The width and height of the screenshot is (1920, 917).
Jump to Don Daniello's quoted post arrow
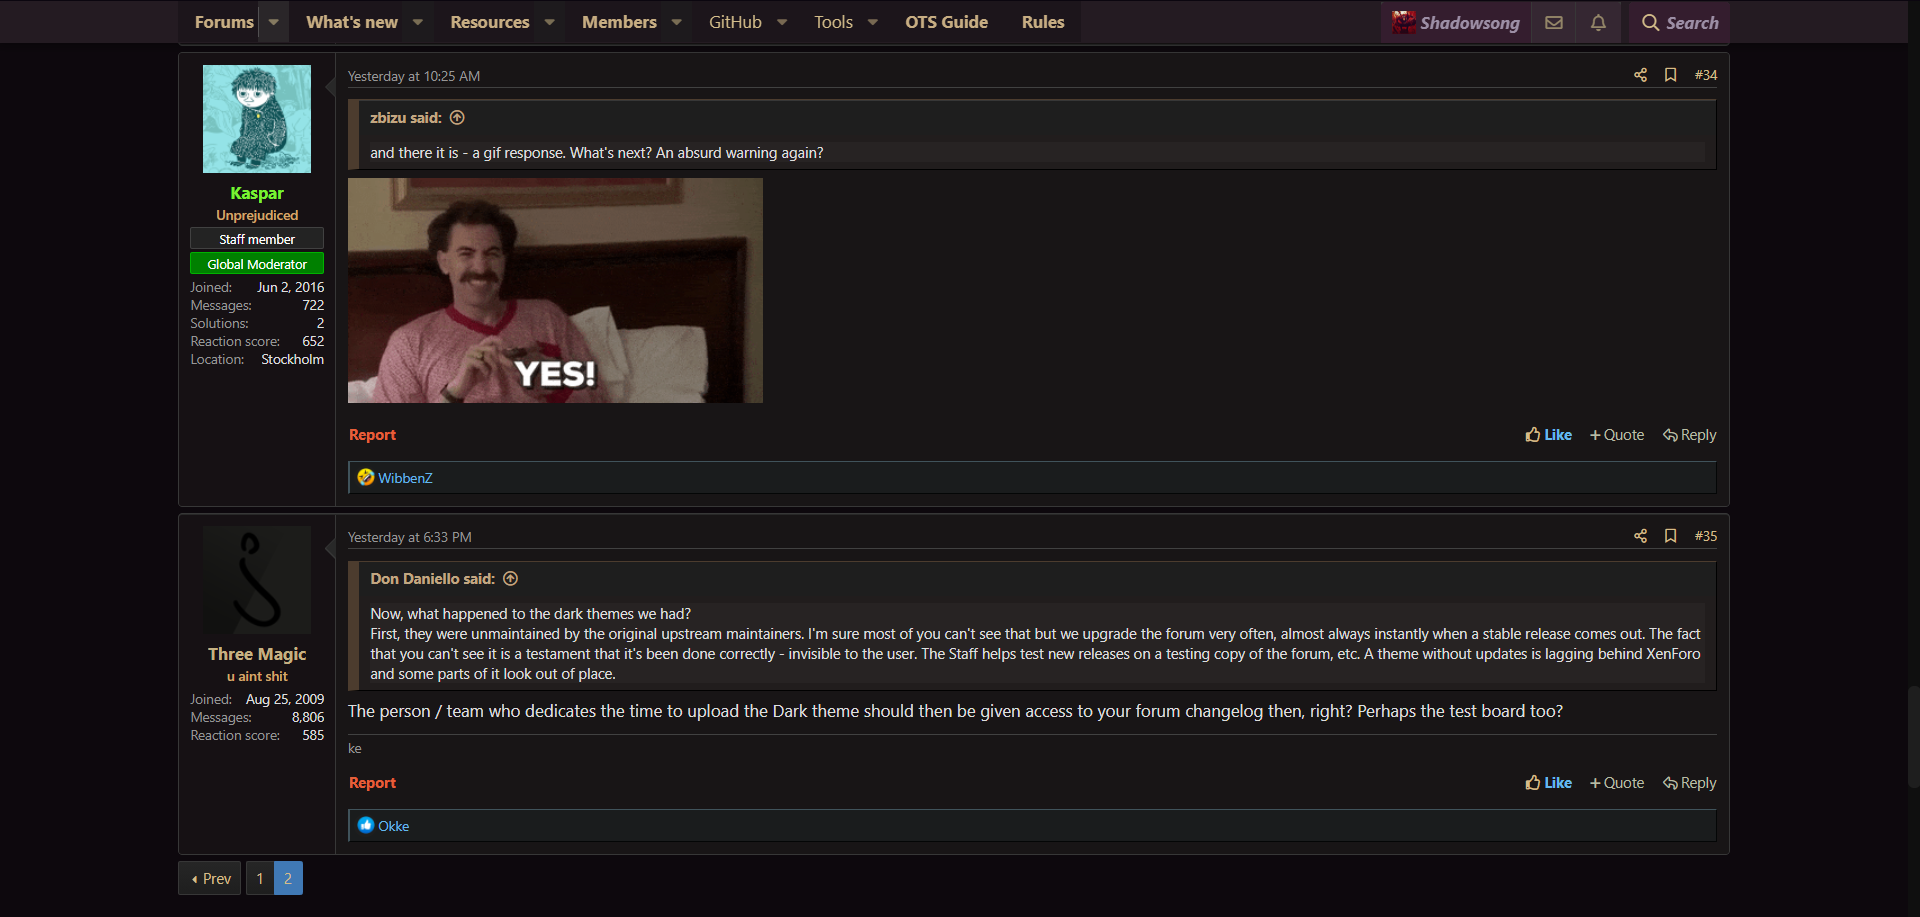(x=511, y=579)
